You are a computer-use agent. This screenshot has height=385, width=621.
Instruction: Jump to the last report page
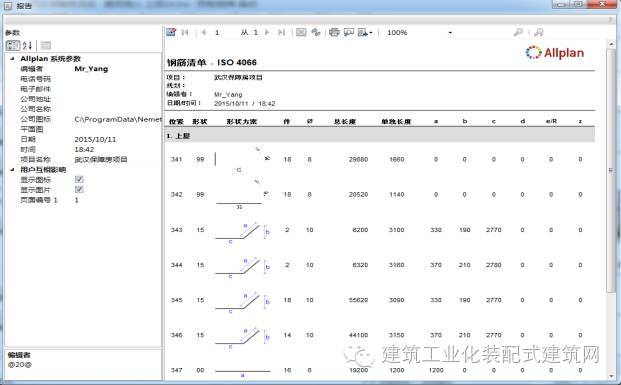281,32
